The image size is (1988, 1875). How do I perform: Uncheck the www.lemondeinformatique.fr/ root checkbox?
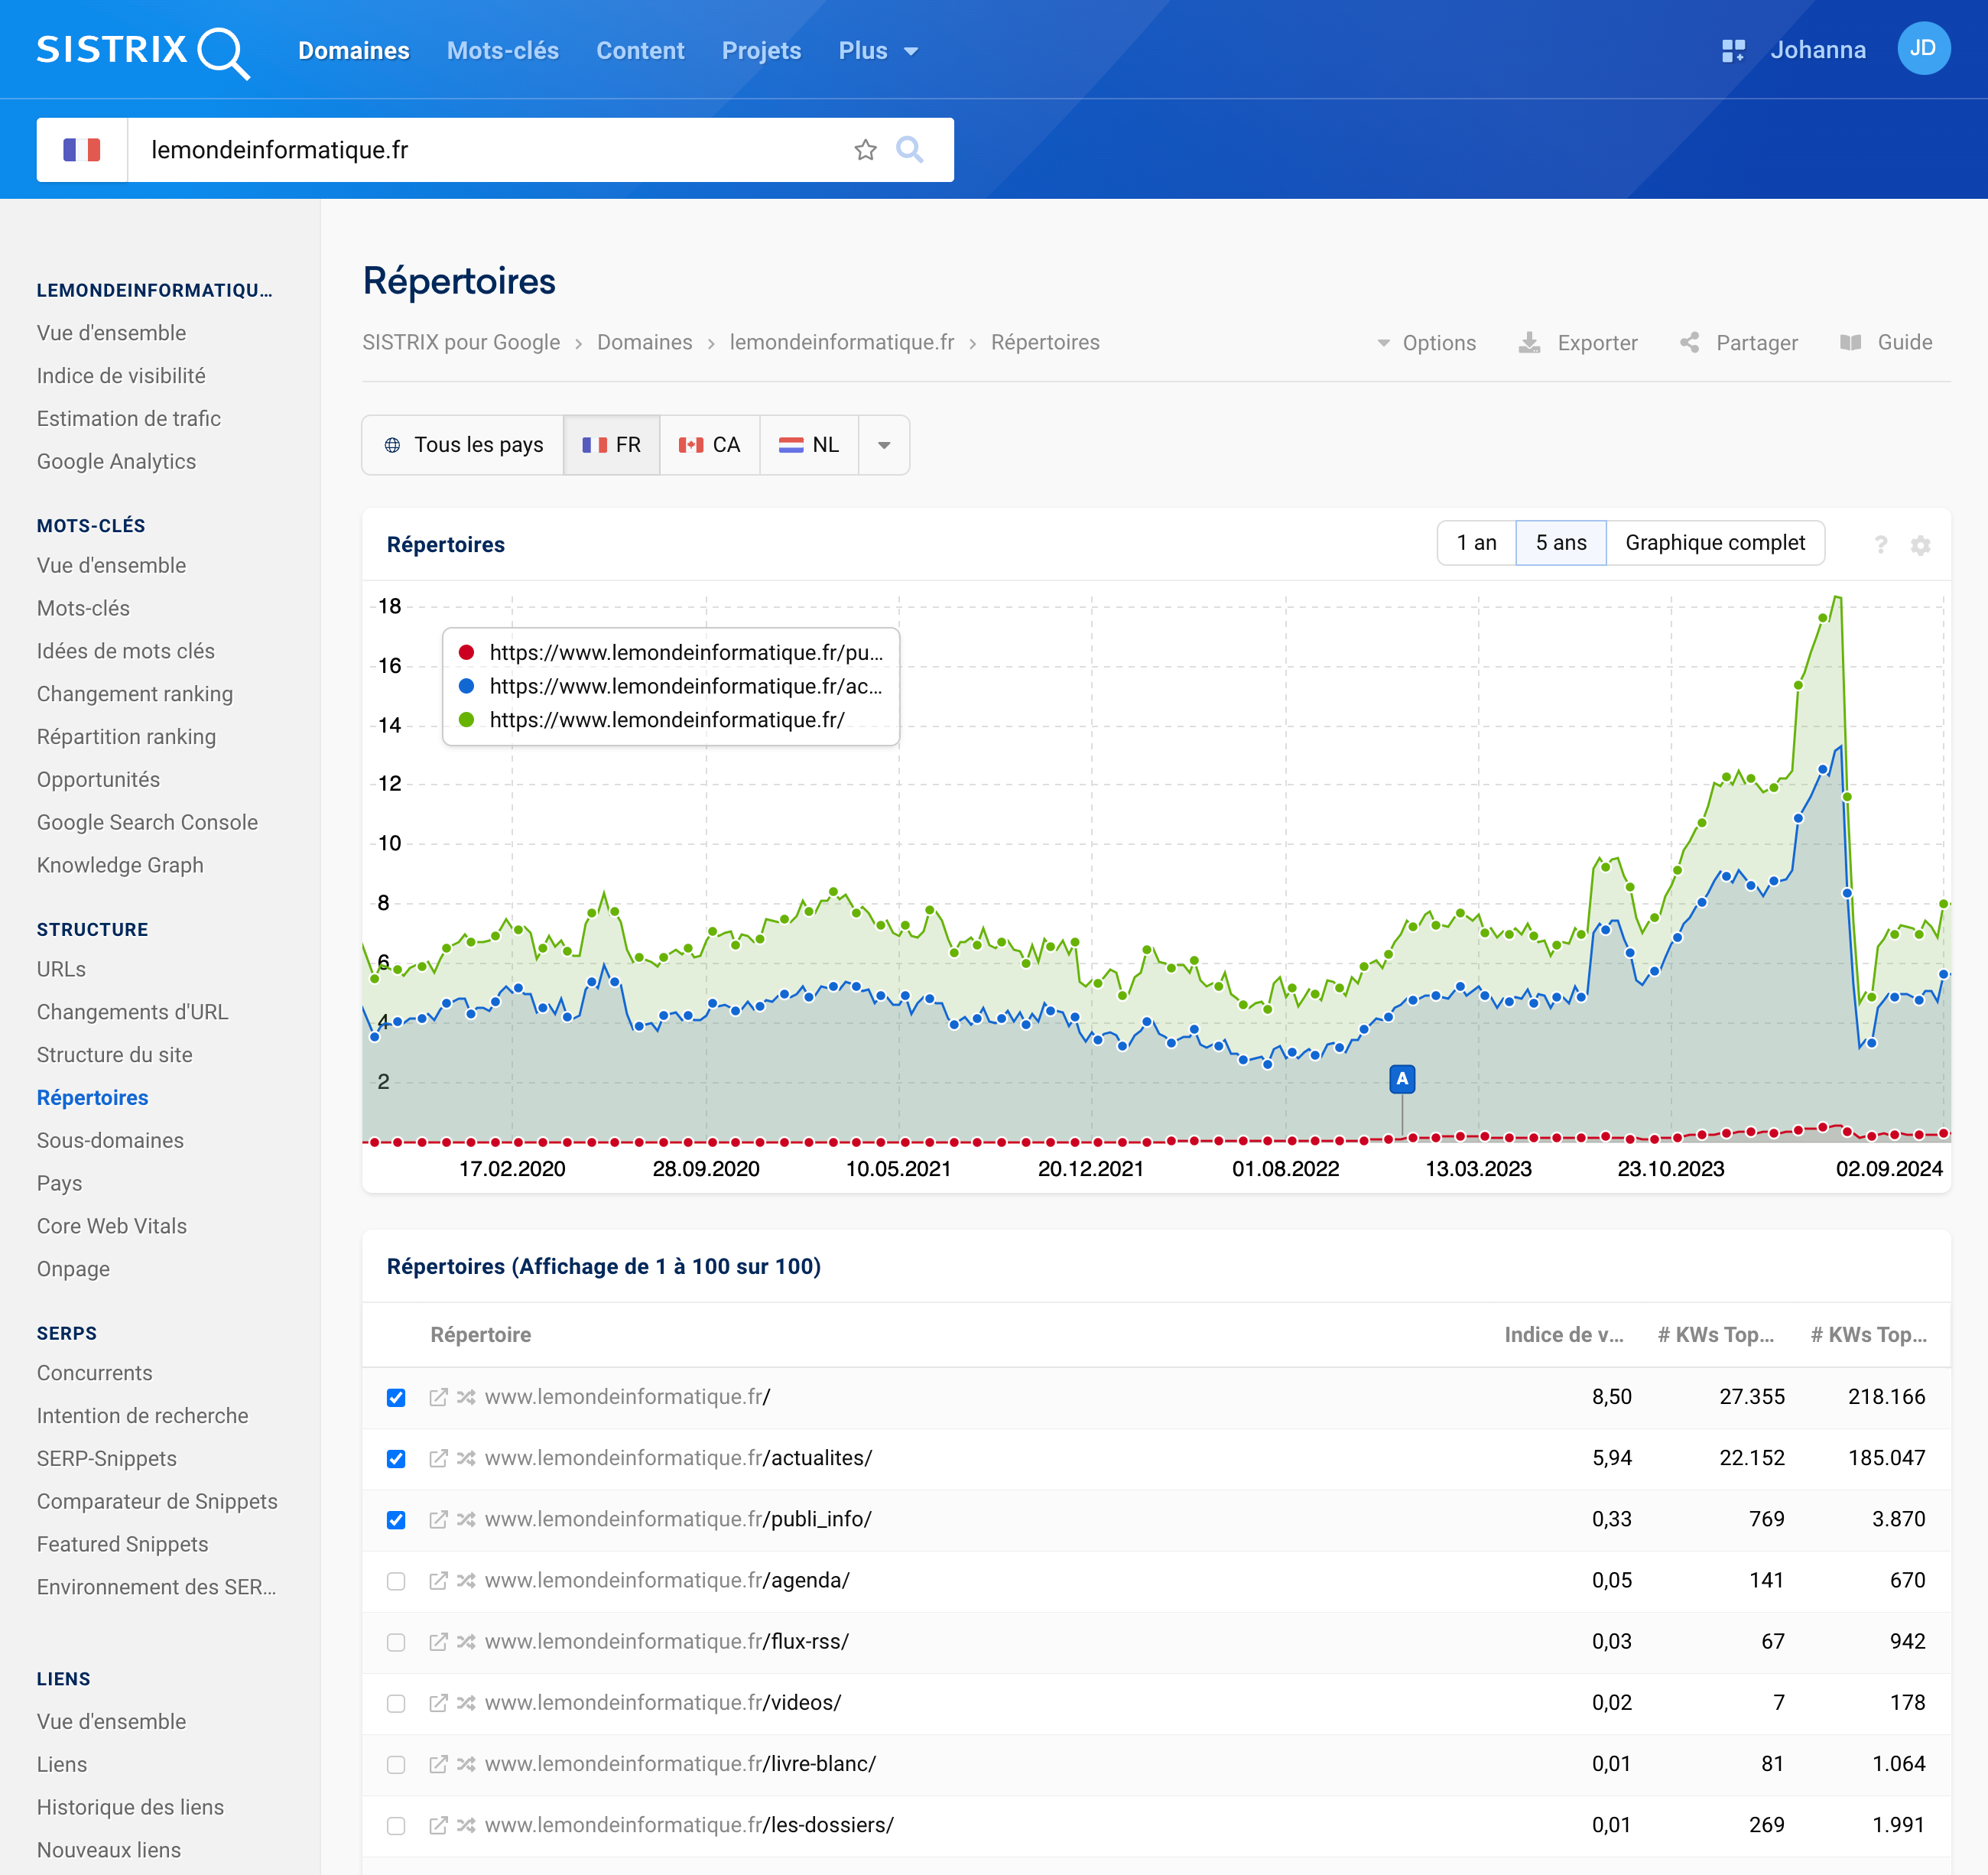point(396,1397)
